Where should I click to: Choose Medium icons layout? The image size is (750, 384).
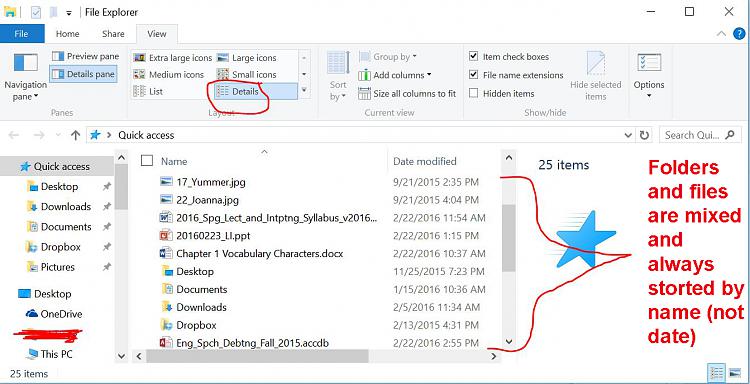(x=169, y=75)
